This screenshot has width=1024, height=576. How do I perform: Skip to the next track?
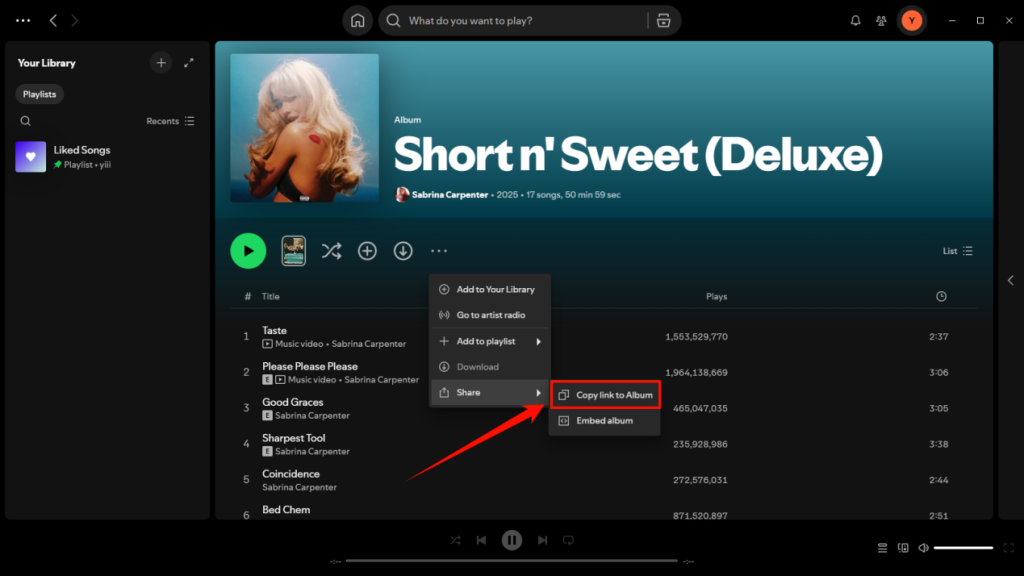[x=542, y=540]
